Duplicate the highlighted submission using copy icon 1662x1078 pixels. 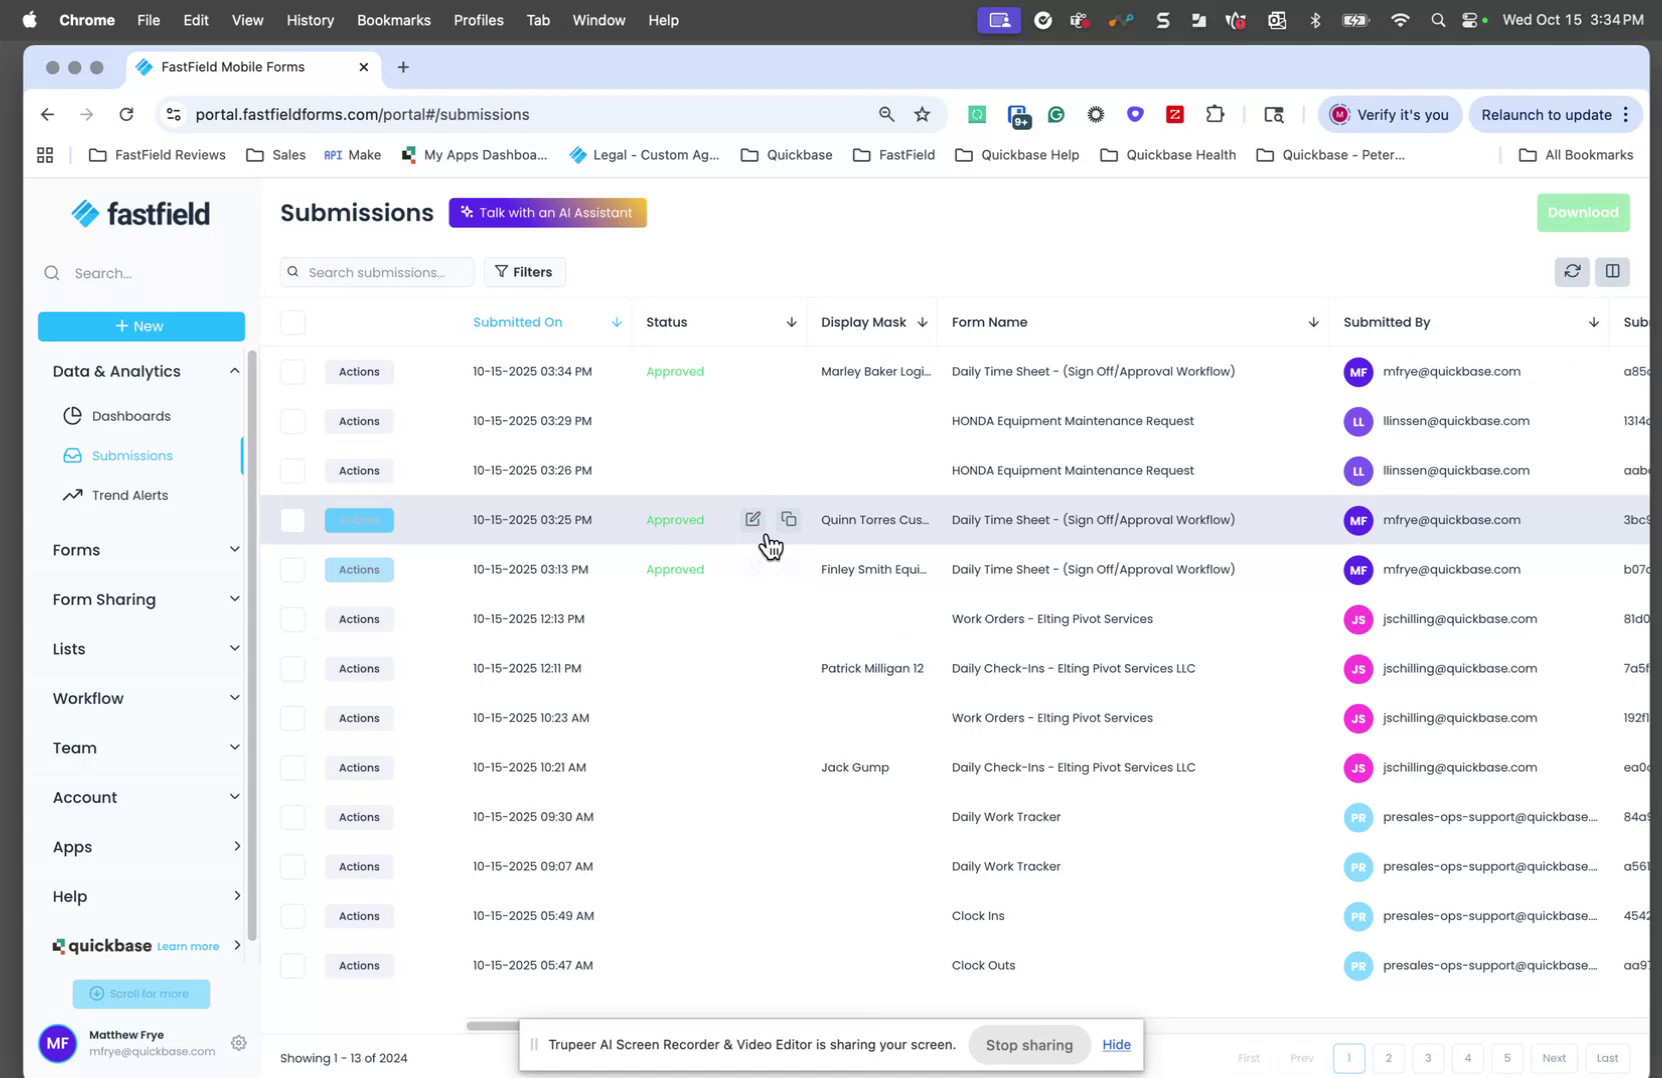pyautogui.click(x=789, y=519)
